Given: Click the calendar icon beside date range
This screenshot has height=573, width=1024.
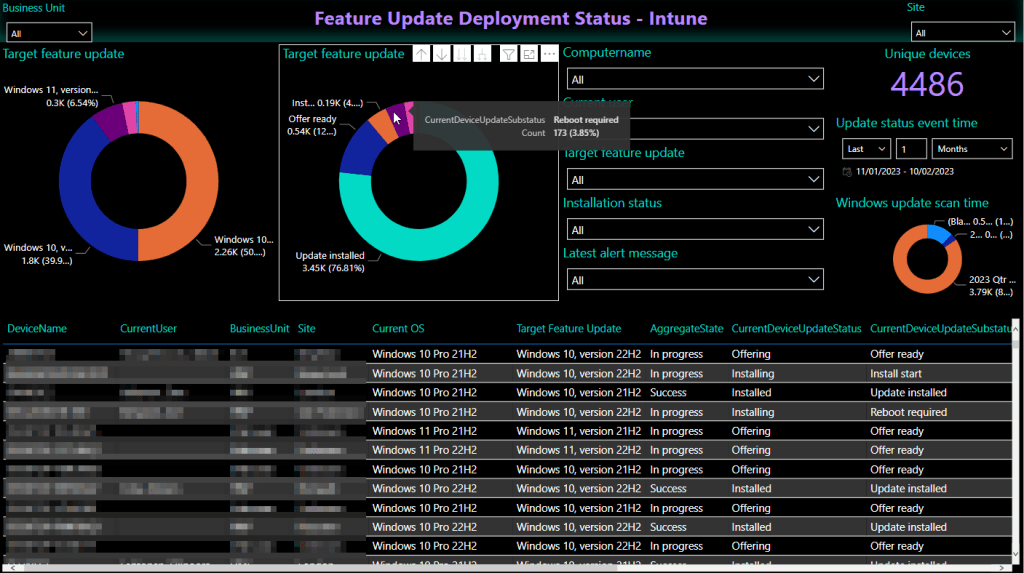Looking at the screenshot, I should [848, 172].
